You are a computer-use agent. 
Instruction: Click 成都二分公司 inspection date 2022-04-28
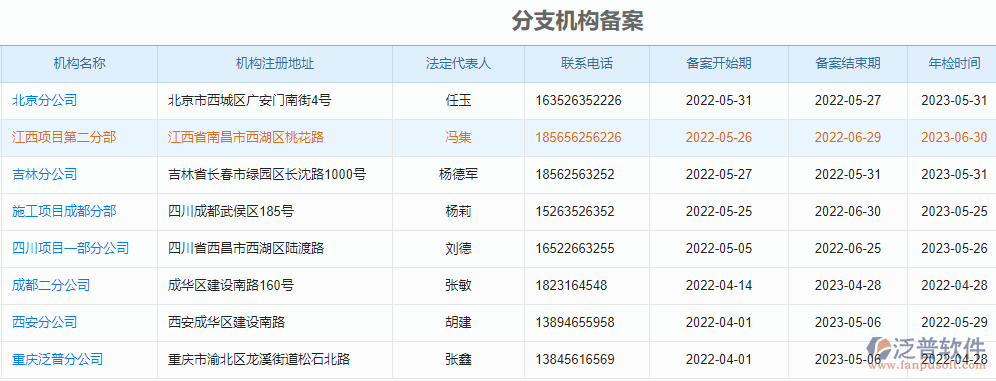(x=954, y=285)
